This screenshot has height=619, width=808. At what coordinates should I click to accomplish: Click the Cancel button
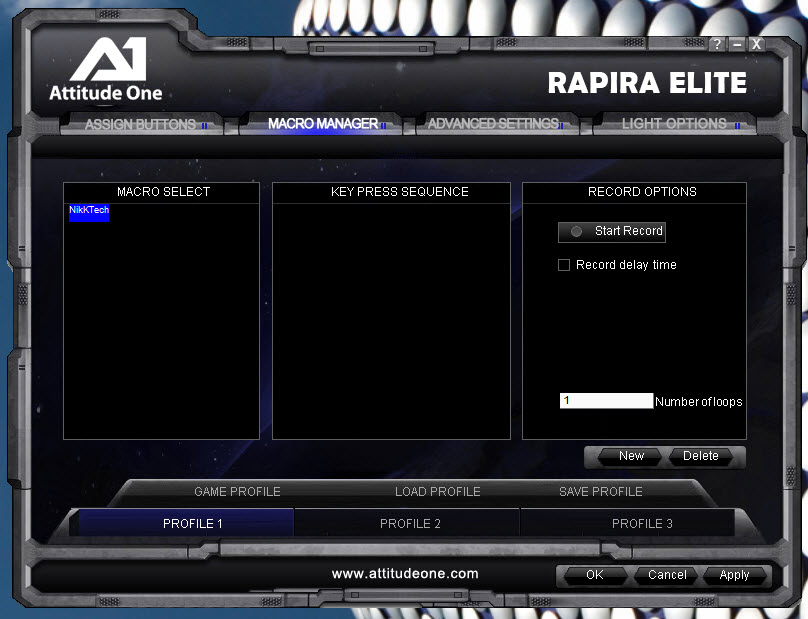click(x=667, y=575)
